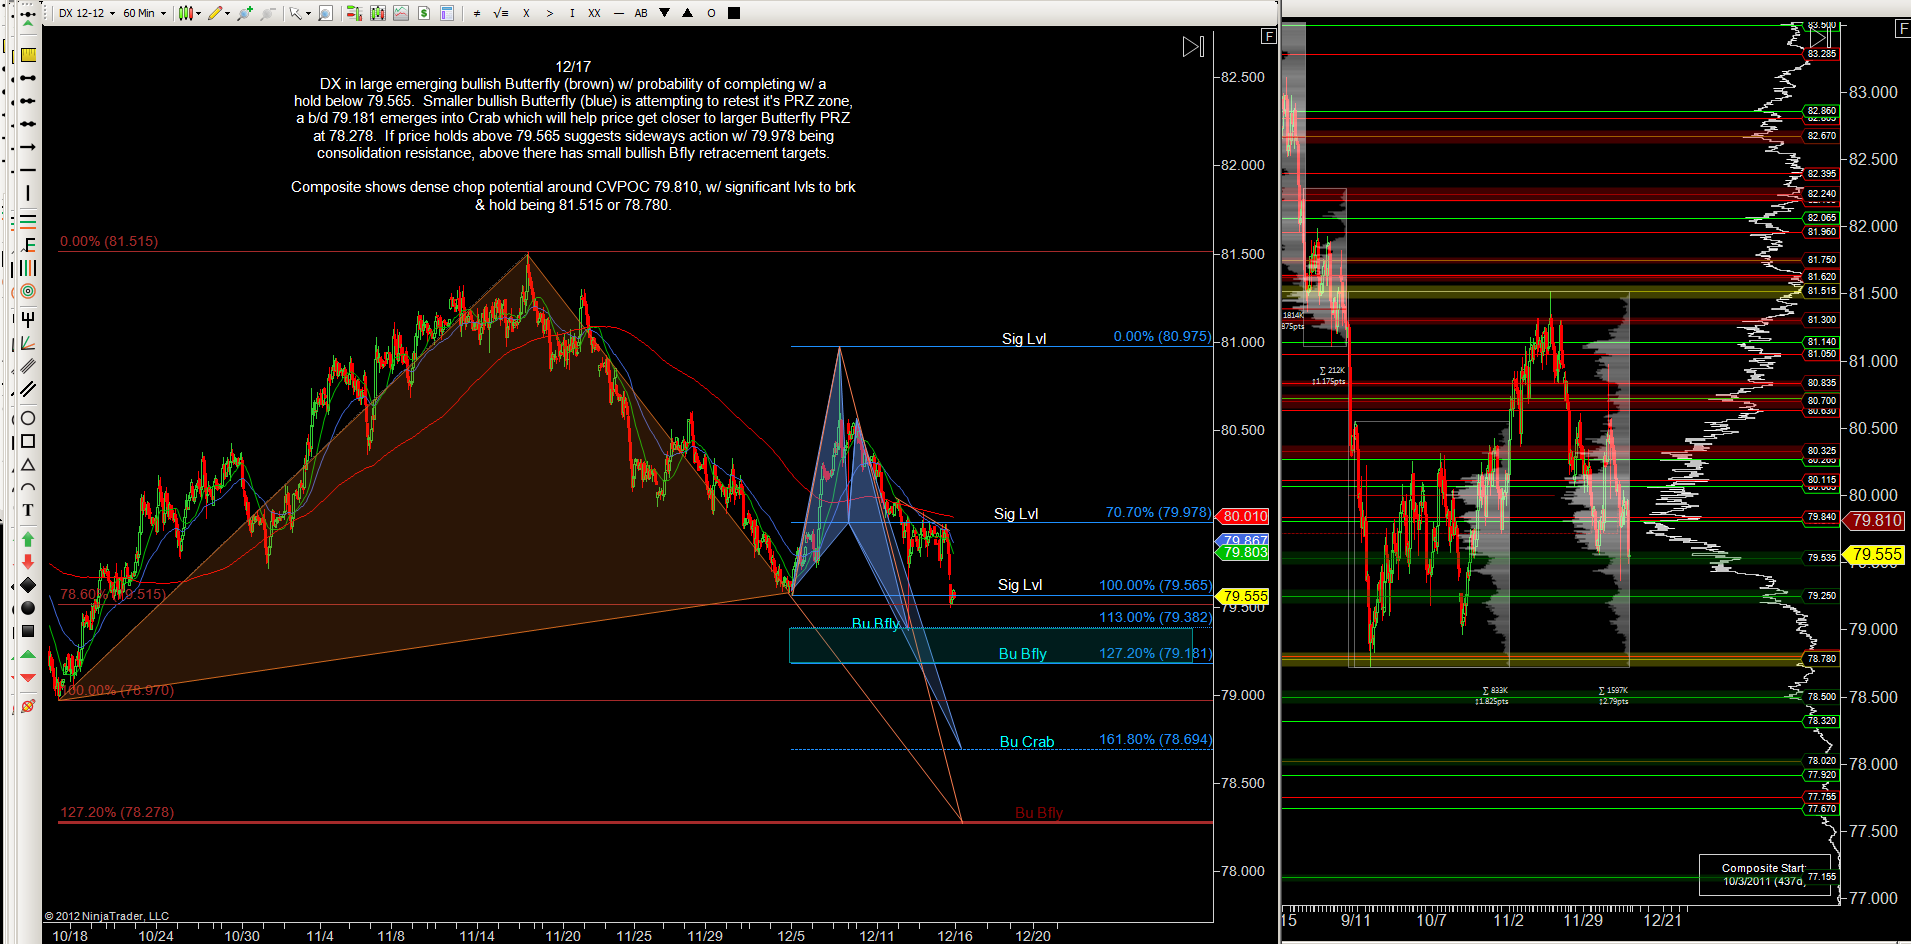Toggle the F button on right chart

tap(1902, 29)
